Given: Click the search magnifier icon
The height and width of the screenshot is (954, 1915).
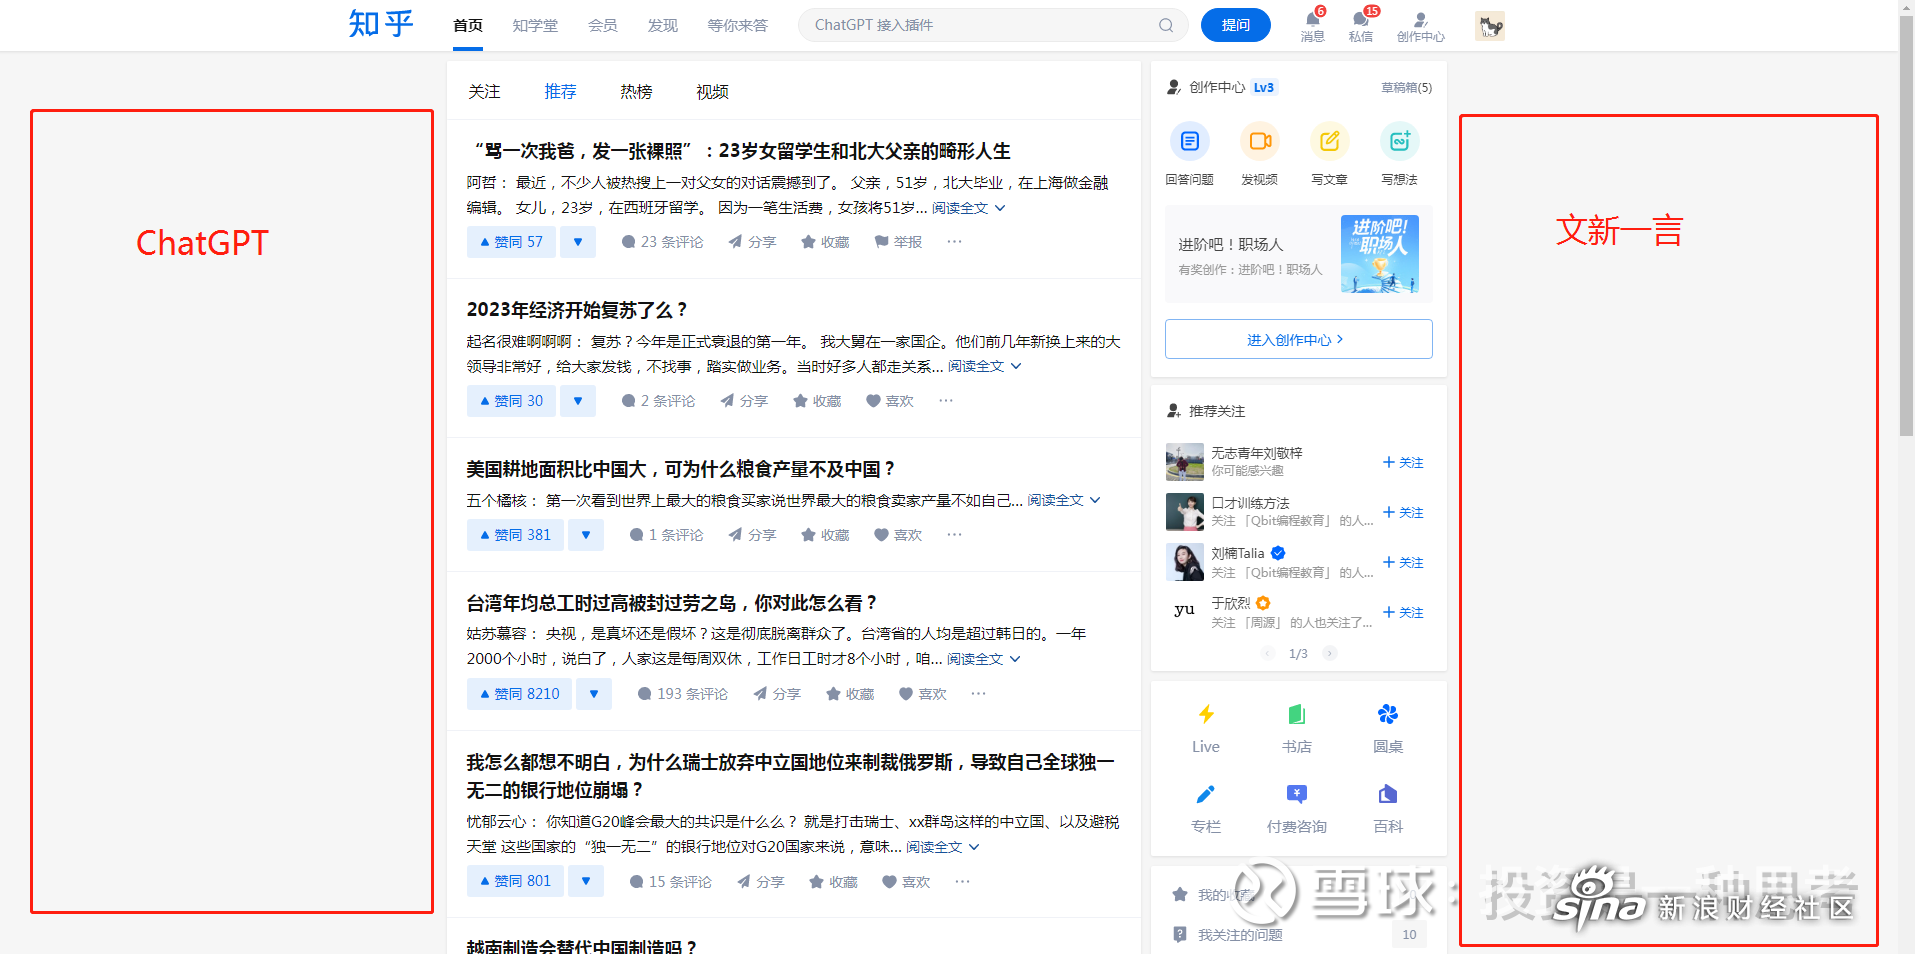Looking at the screenshot, I should 1166,25.
